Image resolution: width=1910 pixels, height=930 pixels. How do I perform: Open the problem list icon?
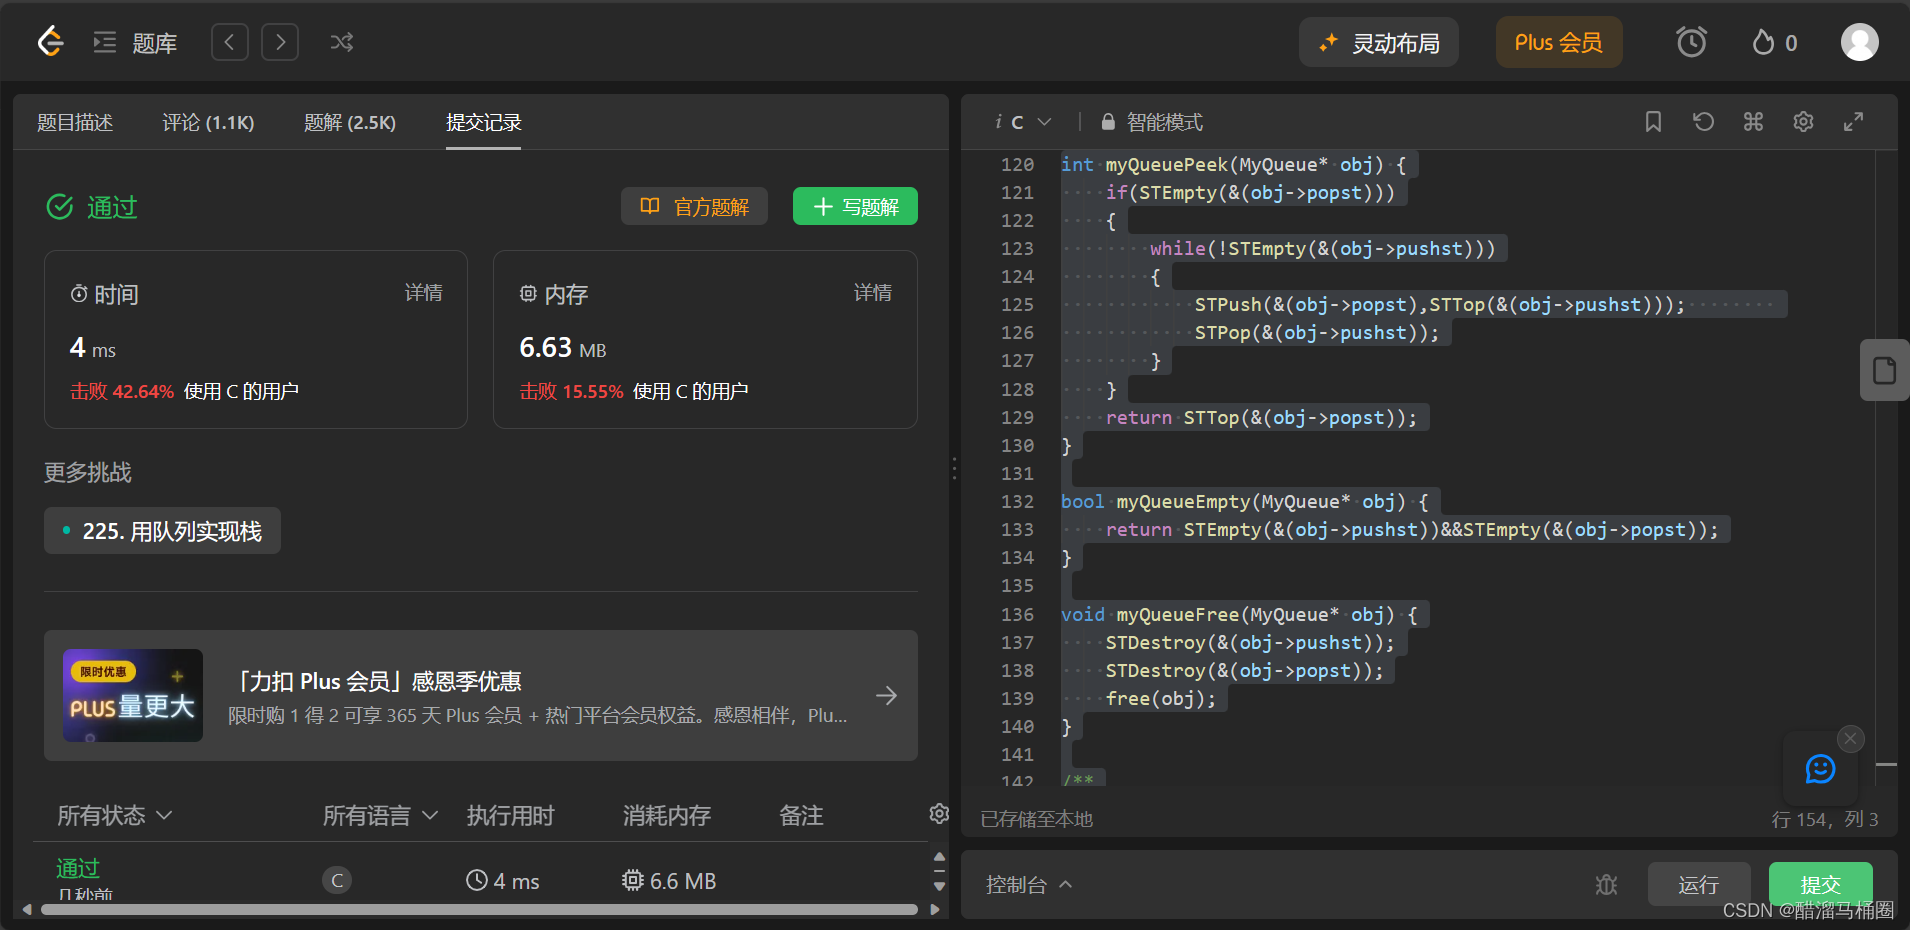click(x=104, y=42)
